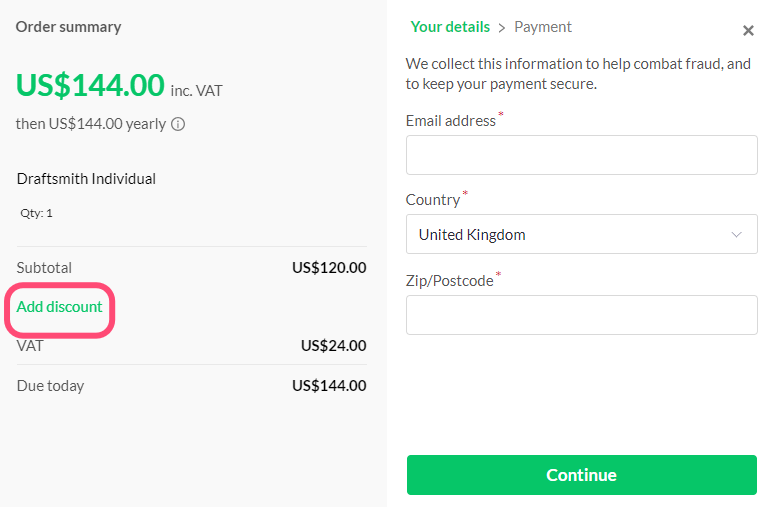Go to the Your details step
The width and height of the screenshot is (771, 507).
pos(450,27)
